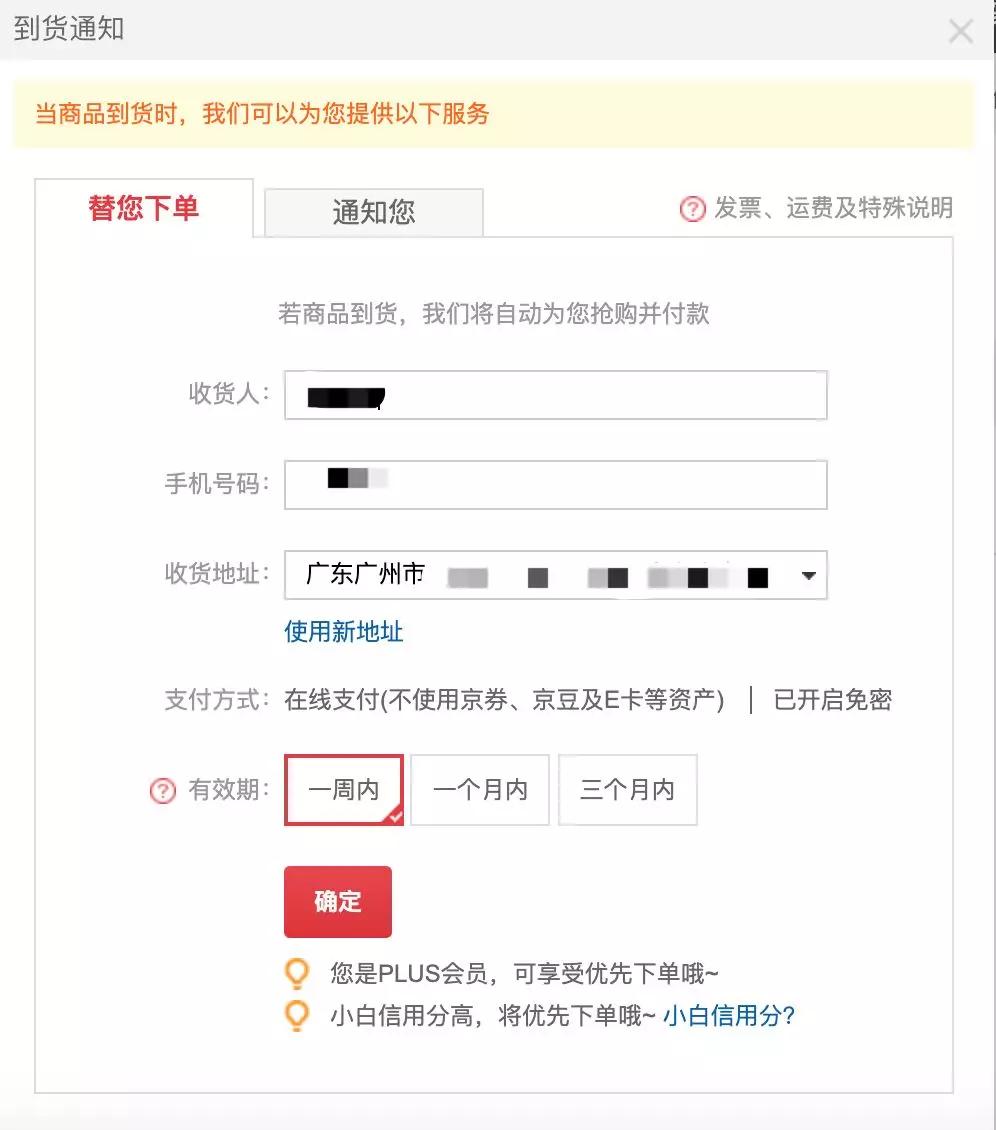
Task: Select the 一个月内 validity period
Action: pyautogui.click(x=479, y=789)
